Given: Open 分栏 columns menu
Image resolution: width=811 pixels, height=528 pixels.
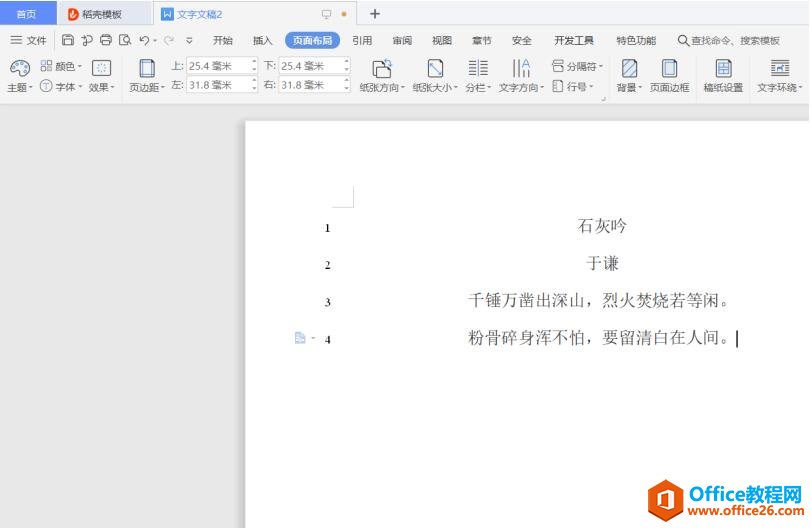Looking at the screenshot, I should click(x=478, y=76).
